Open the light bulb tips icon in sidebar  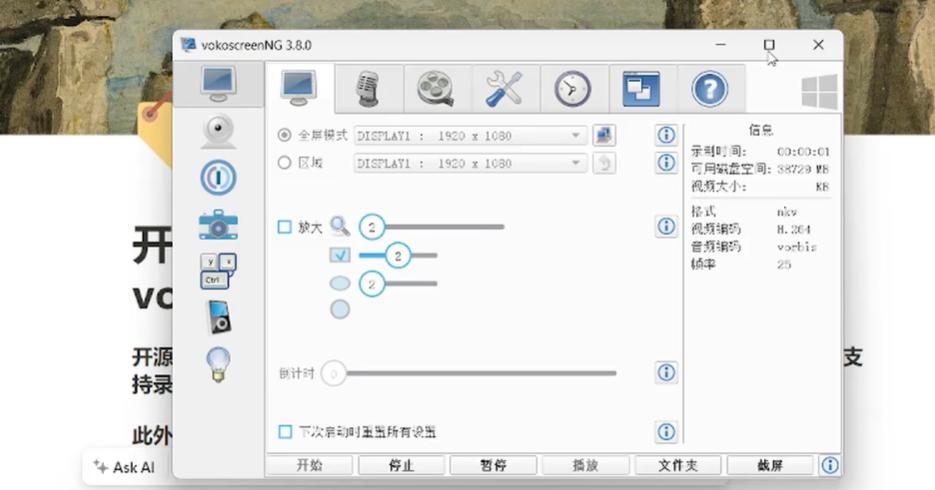(x=218, y=364)
